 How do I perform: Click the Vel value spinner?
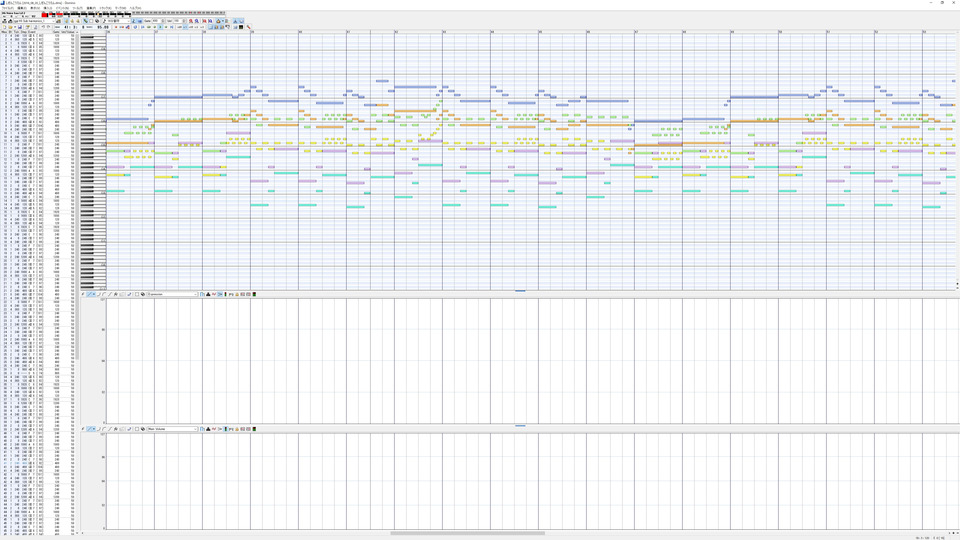click(x=184, y=21)
